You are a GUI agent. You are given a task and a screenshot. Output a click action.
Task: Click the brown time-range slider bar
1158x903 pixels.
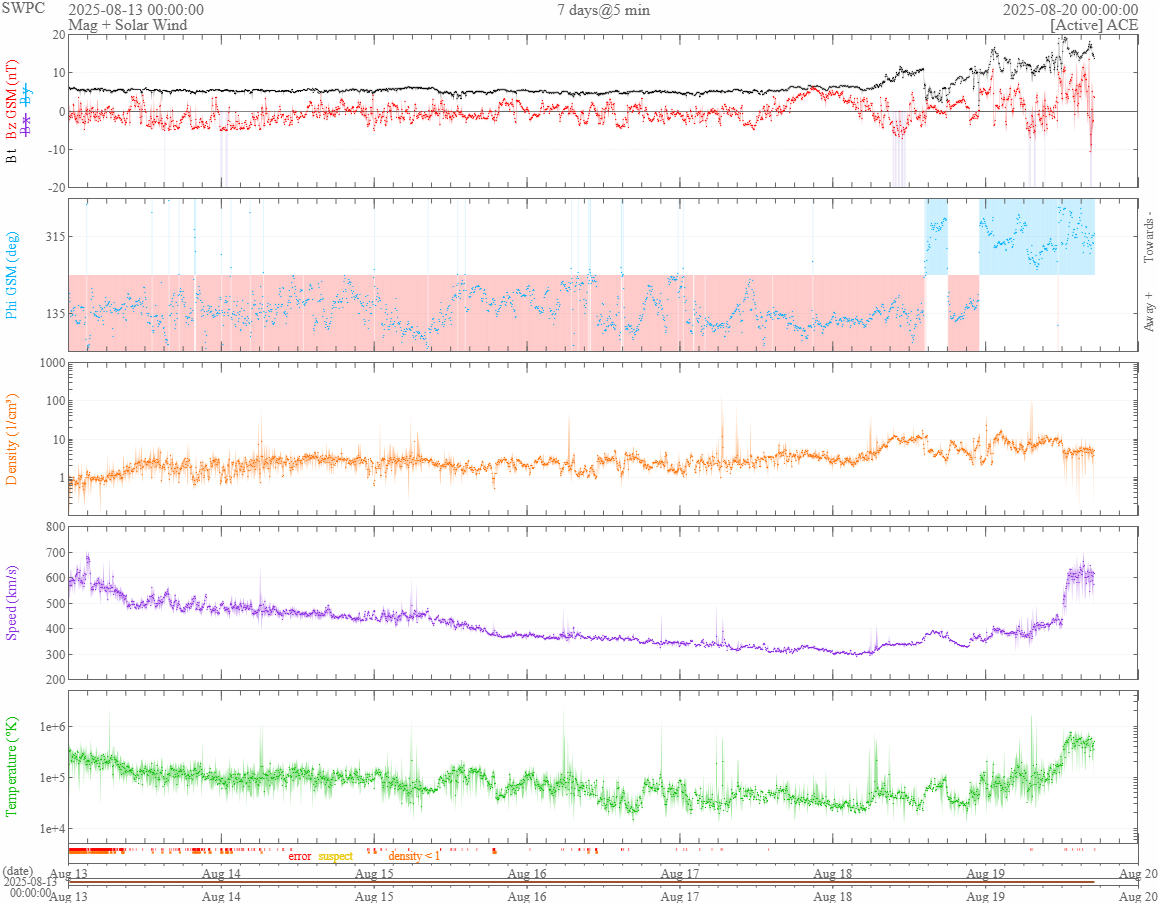click(x=581, y=882)
